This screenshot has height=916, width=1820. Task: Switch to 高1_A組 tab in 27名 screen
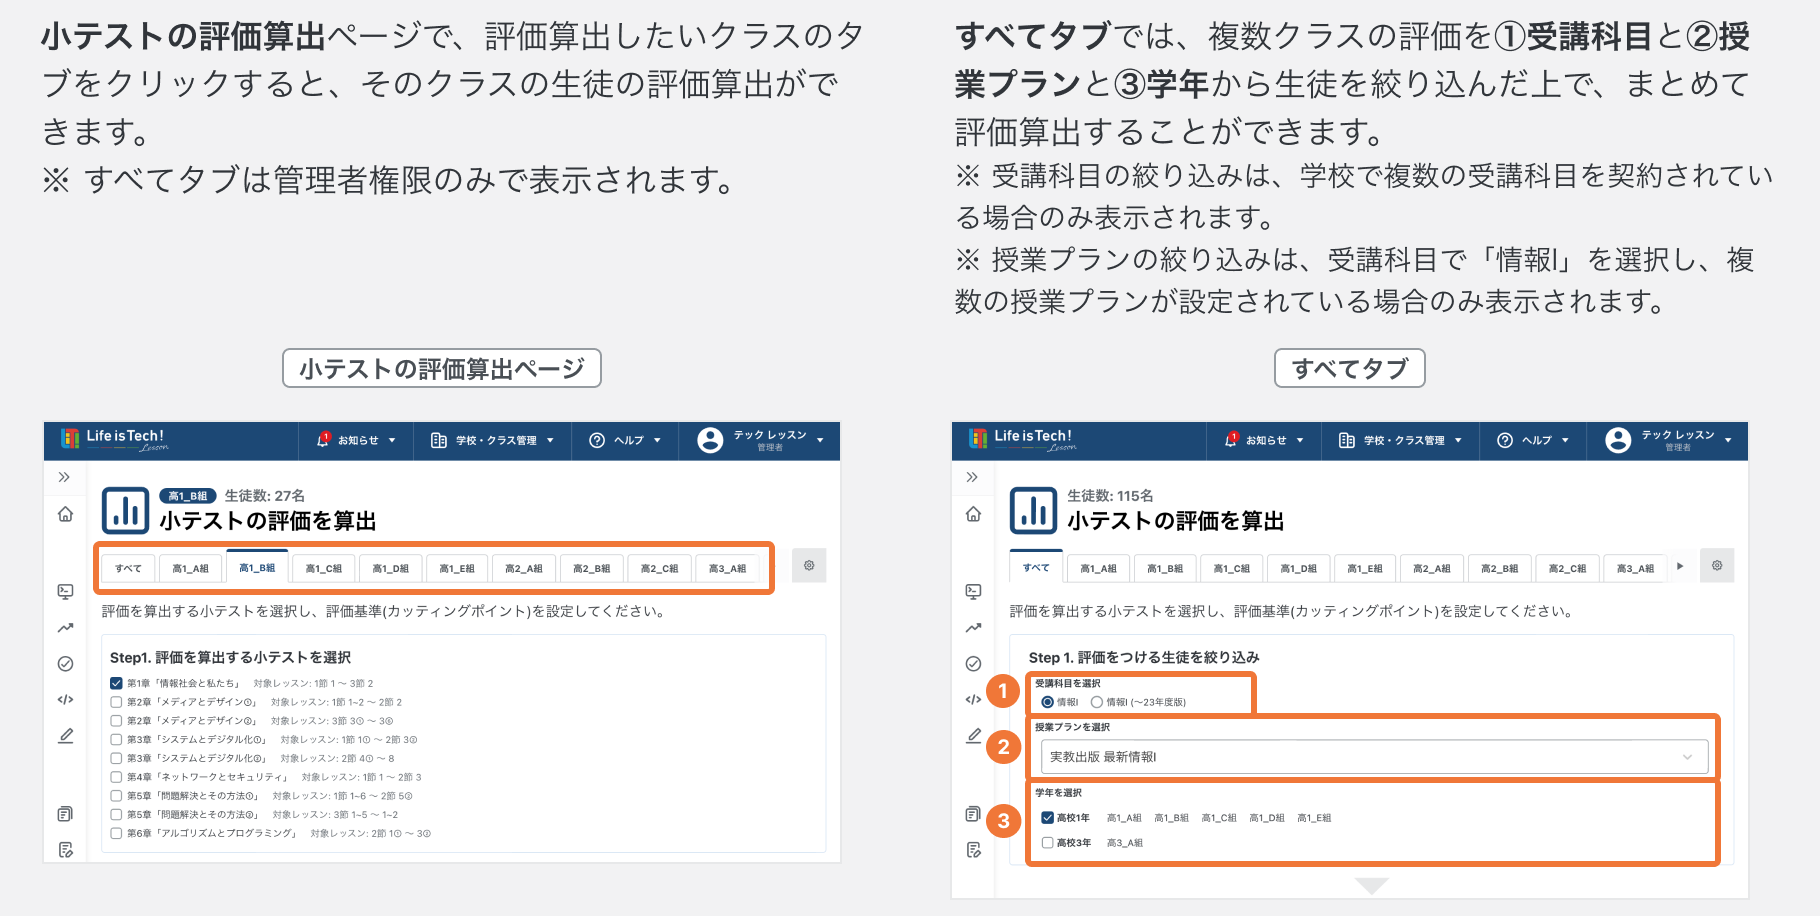pyautogui.click(x=190, y=568)
